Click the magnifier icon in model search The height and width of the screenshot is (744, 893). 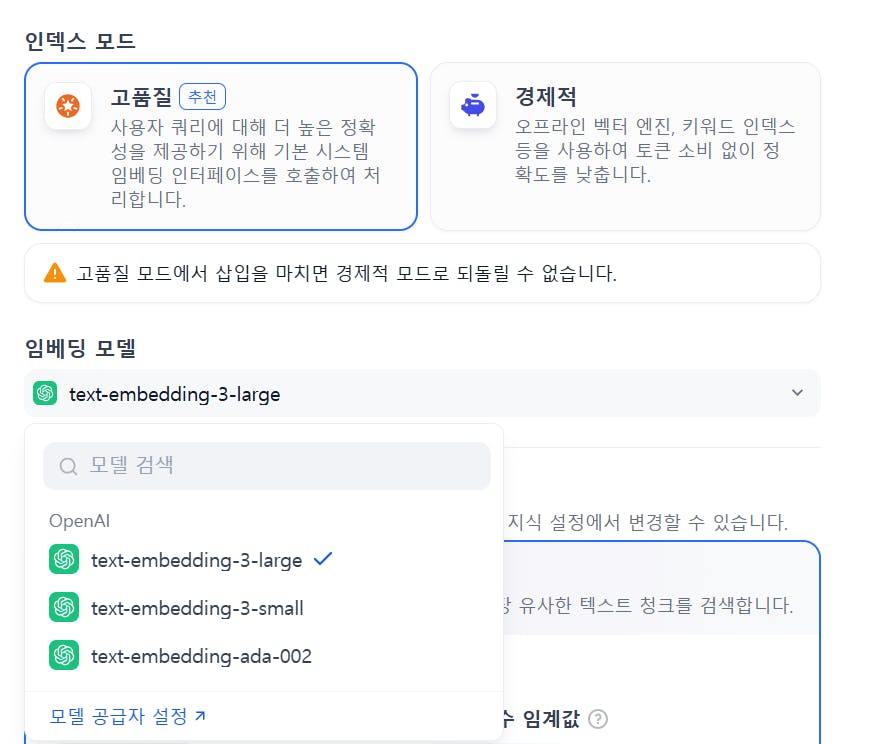click(x=69, y=466)
